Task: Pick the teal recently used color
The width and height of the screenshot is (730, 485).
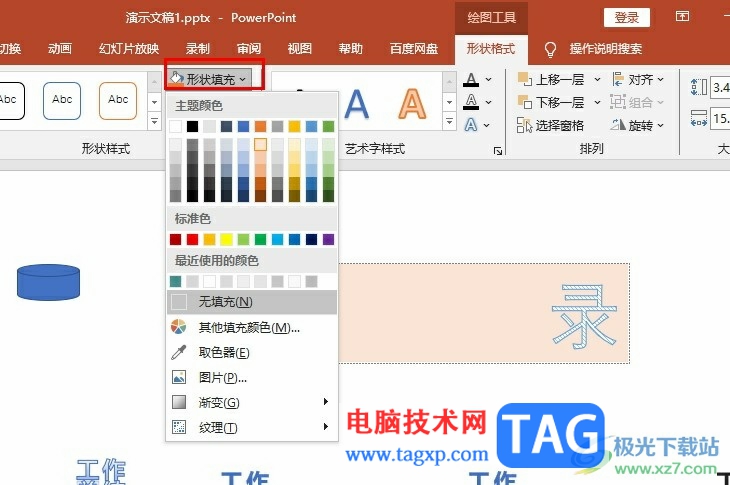Action: click(x=176, y=281)
